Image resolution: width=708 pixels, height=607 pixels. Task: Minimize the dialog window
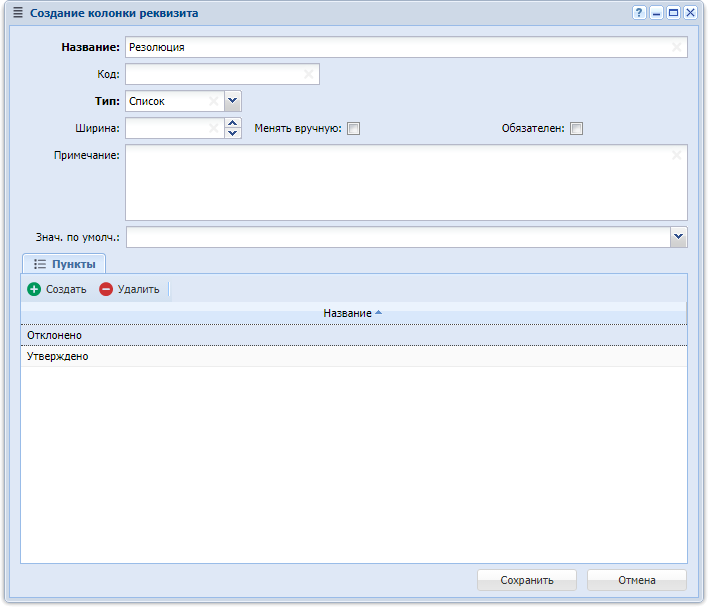(656, 13)
